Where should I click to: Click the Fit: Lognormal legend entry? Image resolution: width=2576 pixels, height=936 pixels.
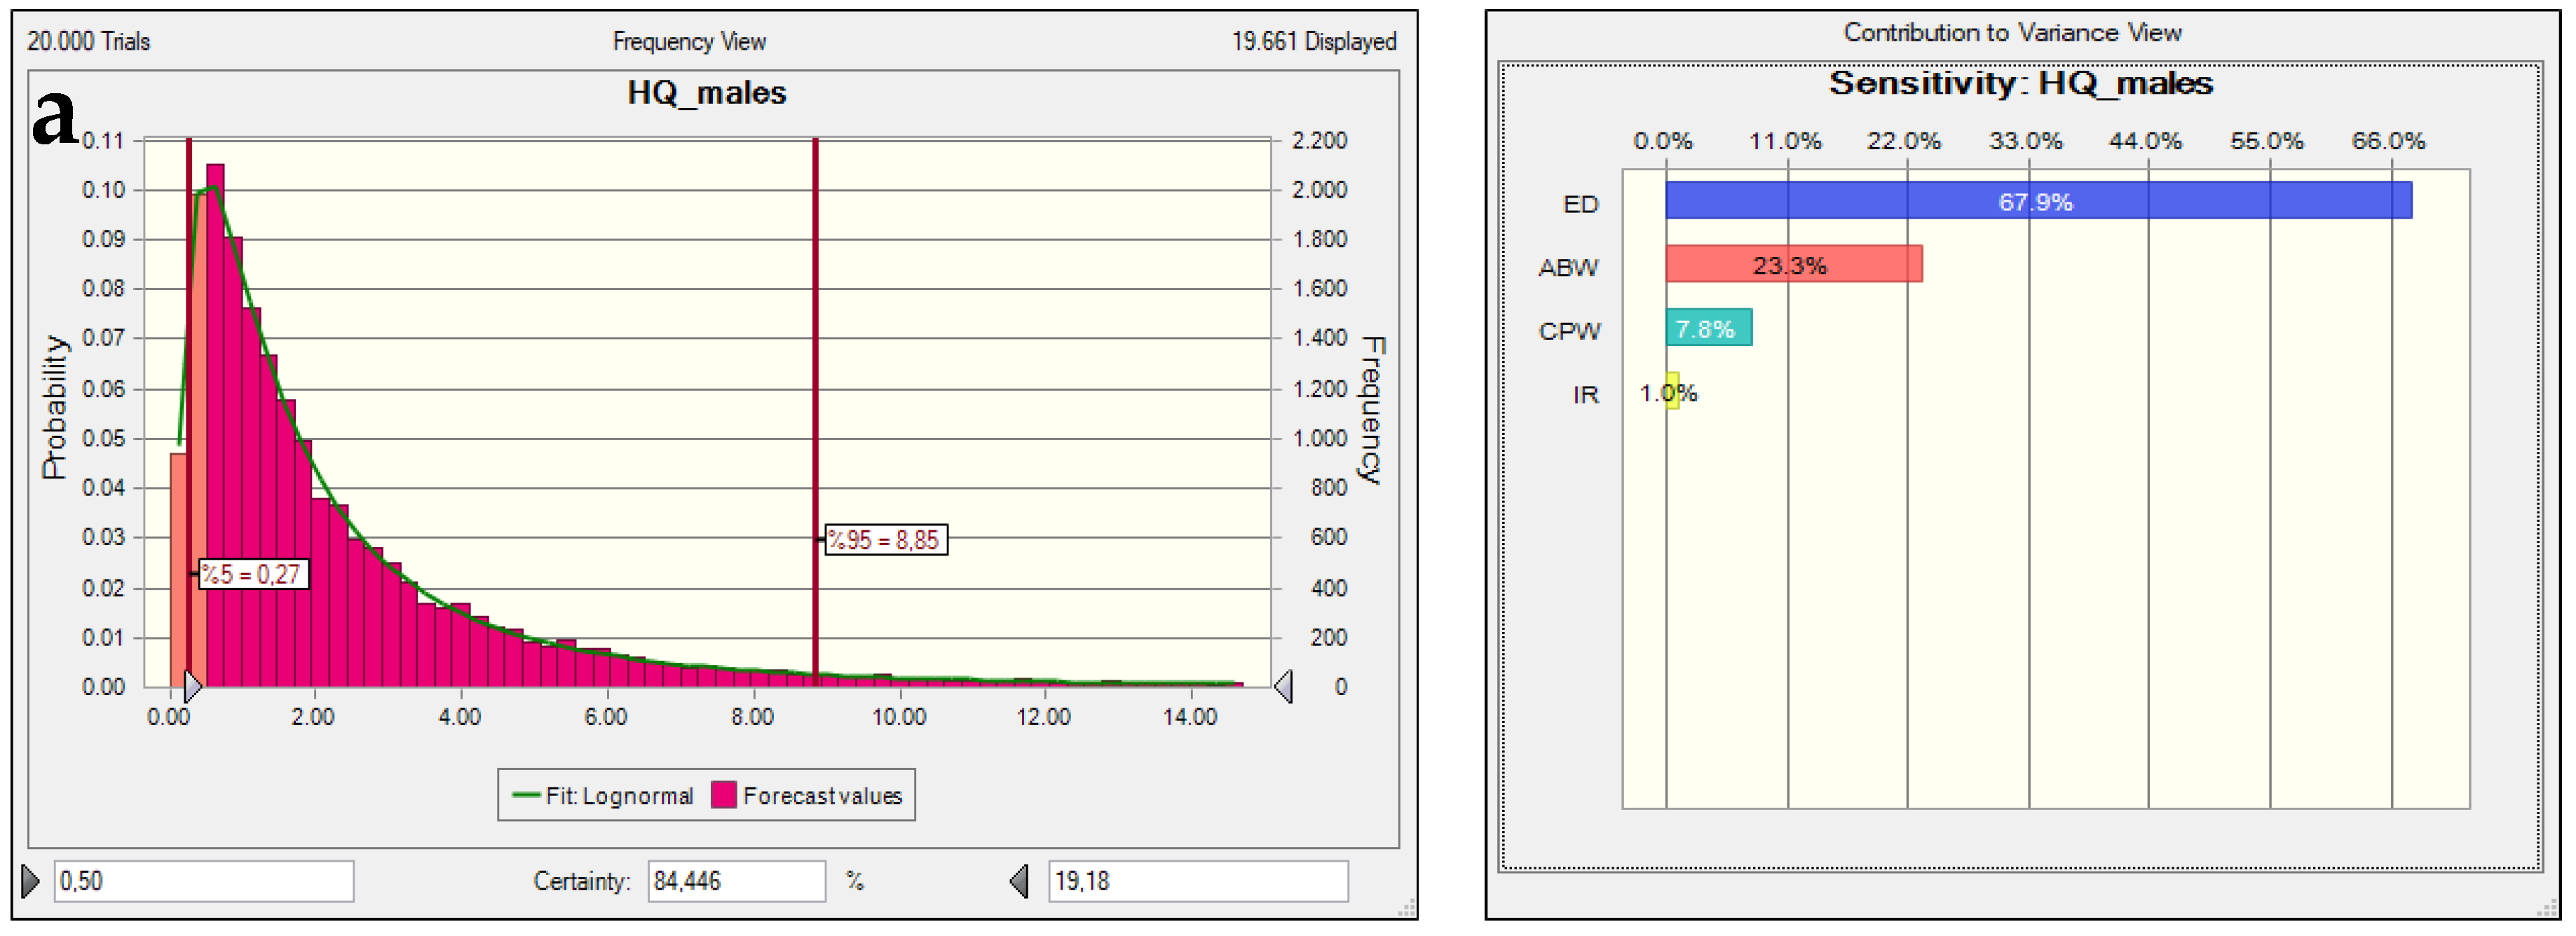(x=602, y=796)
